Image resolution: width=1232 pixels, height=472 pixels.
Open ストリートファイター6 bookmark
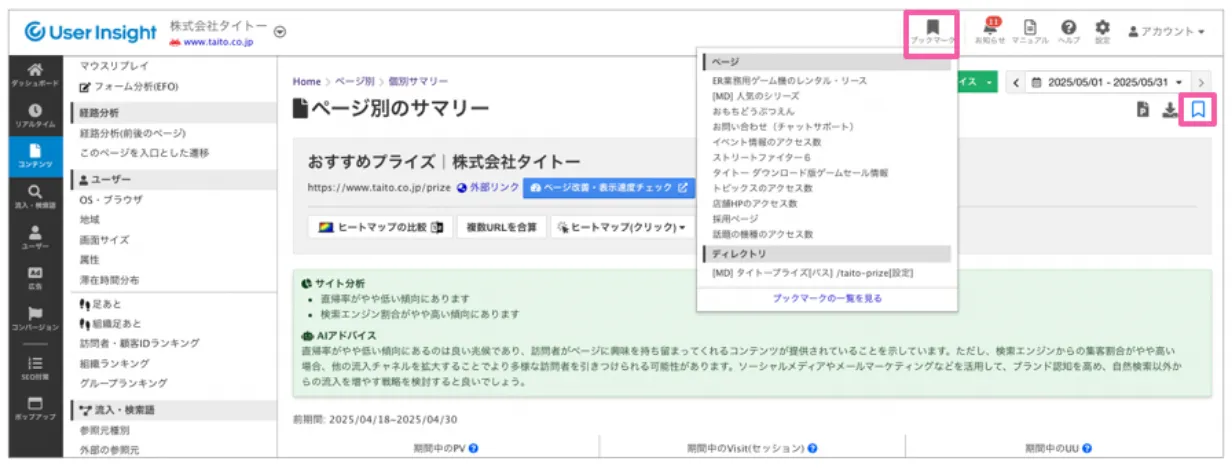pyautogui.click(x=761, y=157)
